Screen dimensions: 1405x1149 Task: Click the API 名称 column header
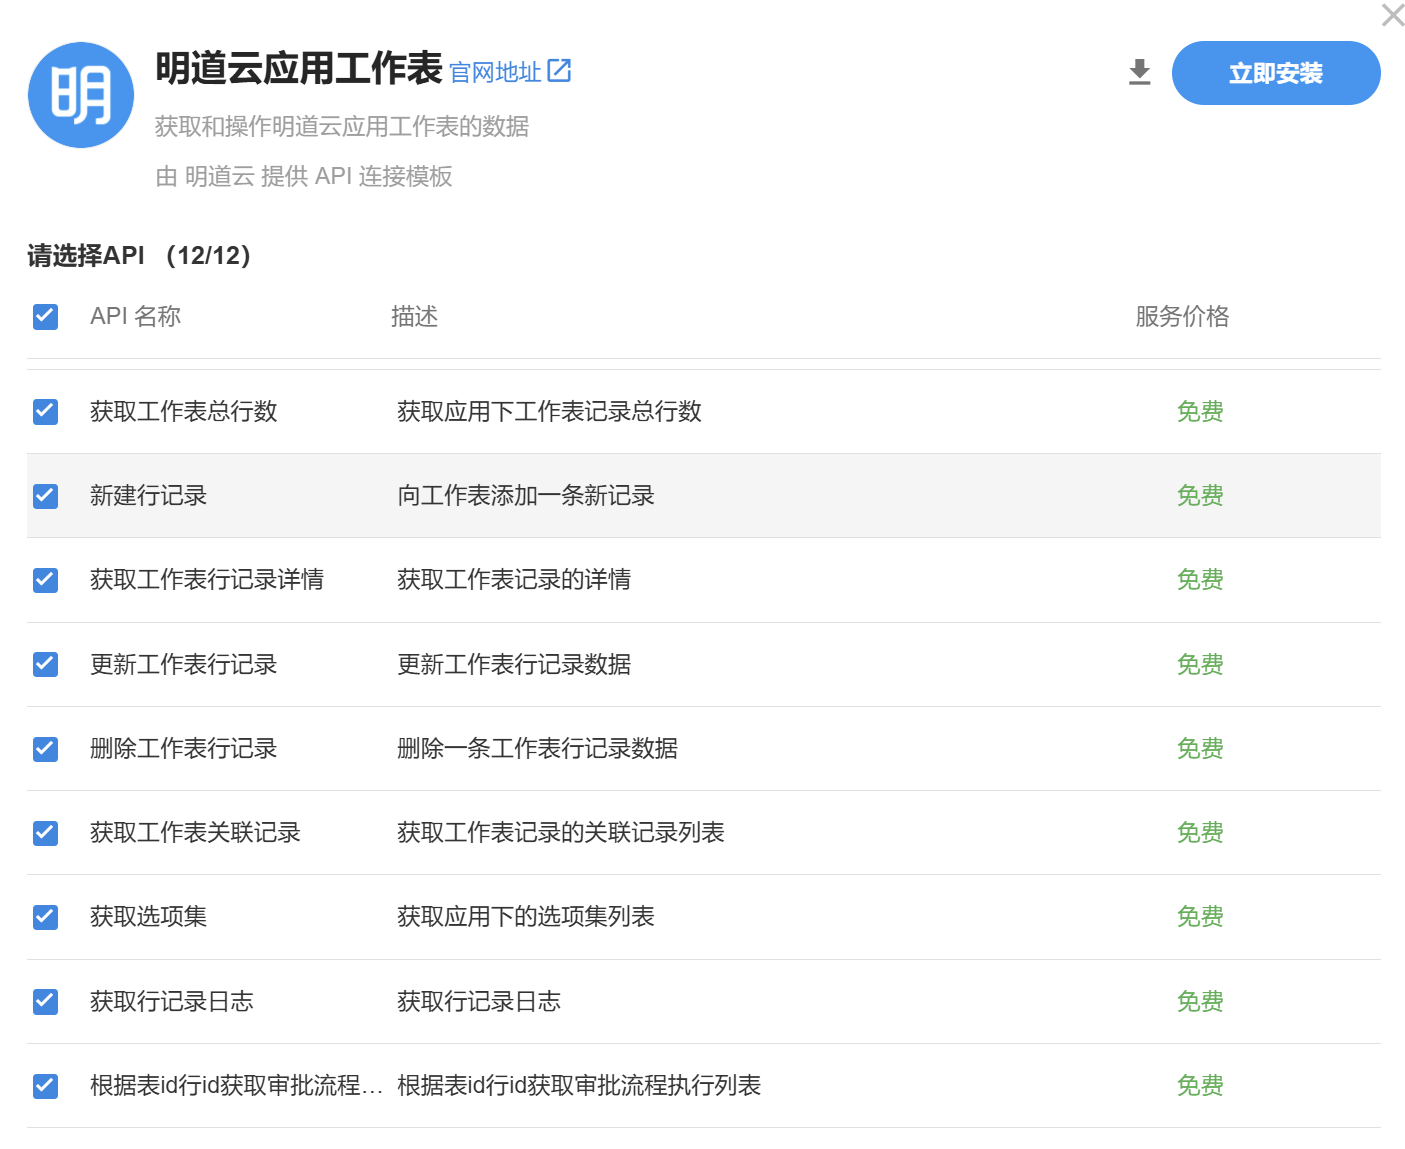coord(135,316)
